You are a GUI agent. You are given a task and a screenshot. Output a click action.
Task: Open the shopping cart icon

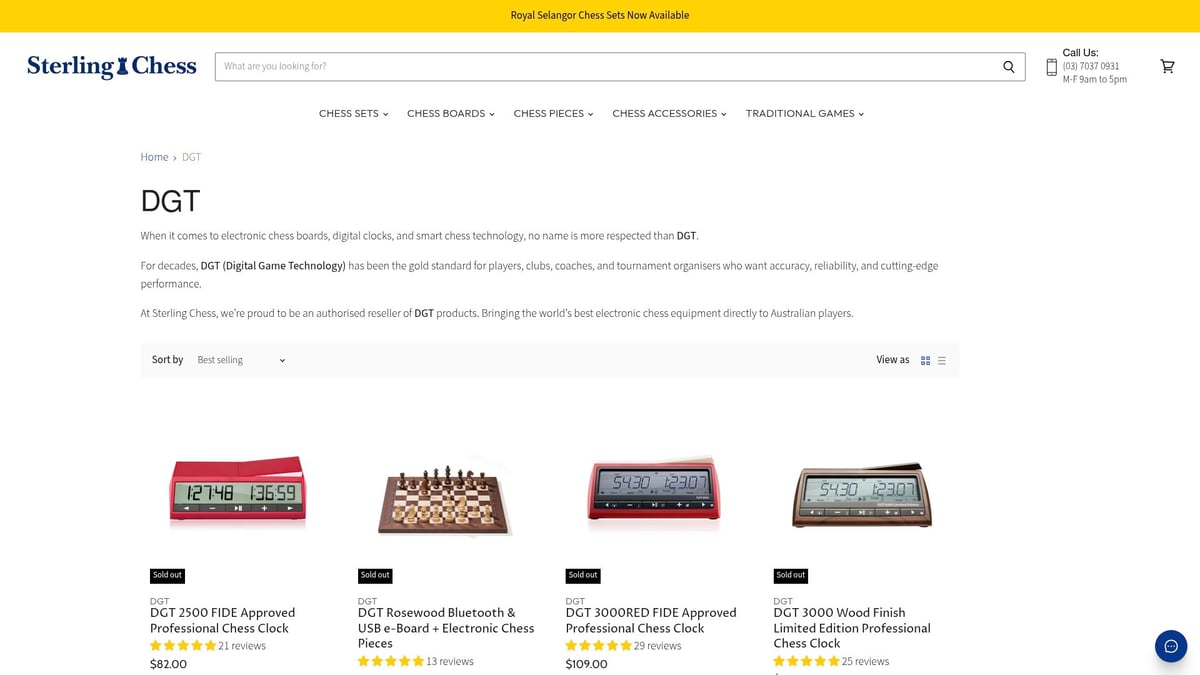[1167, 66]
